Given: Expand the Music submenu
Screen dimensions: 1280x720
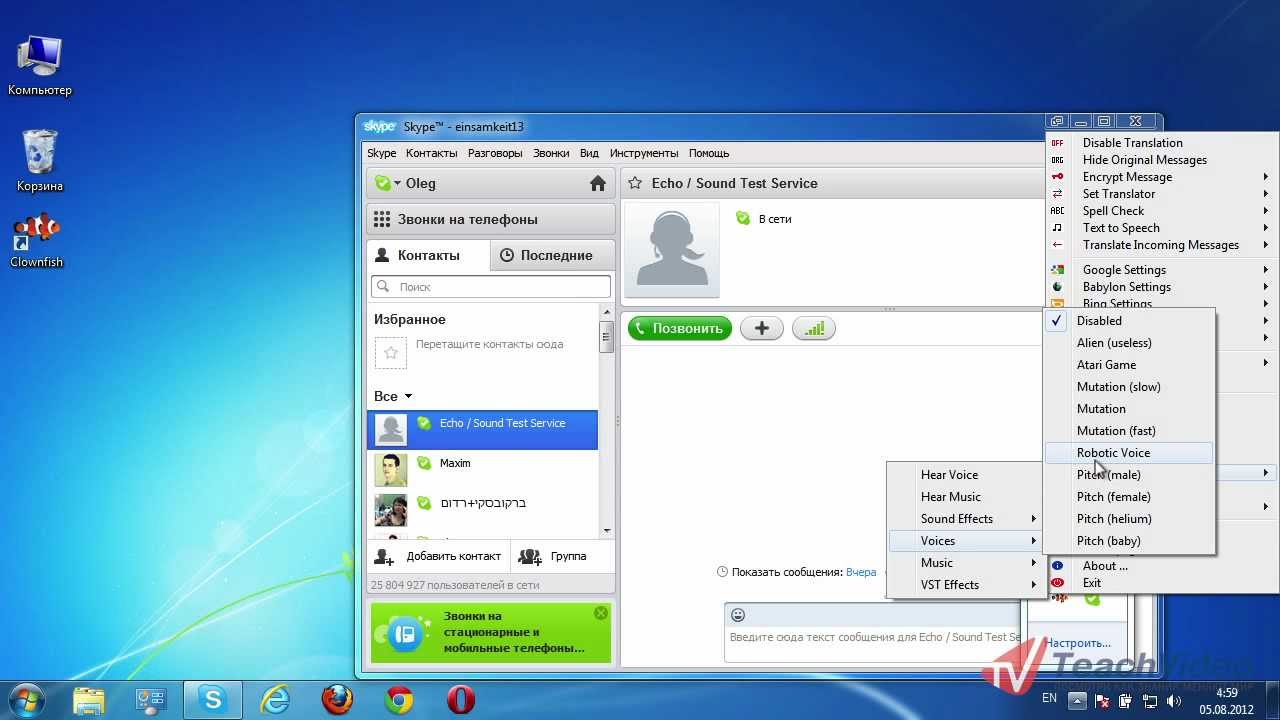Looking at the screenshot, I should point(965,563).
